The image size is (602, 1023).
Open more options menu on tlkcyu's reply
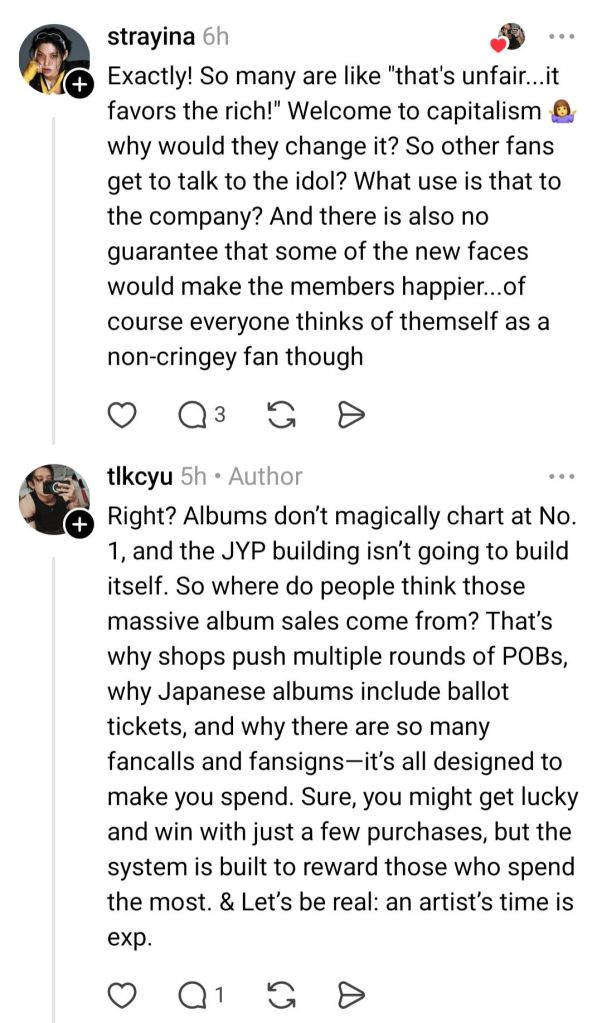(561, 476)
